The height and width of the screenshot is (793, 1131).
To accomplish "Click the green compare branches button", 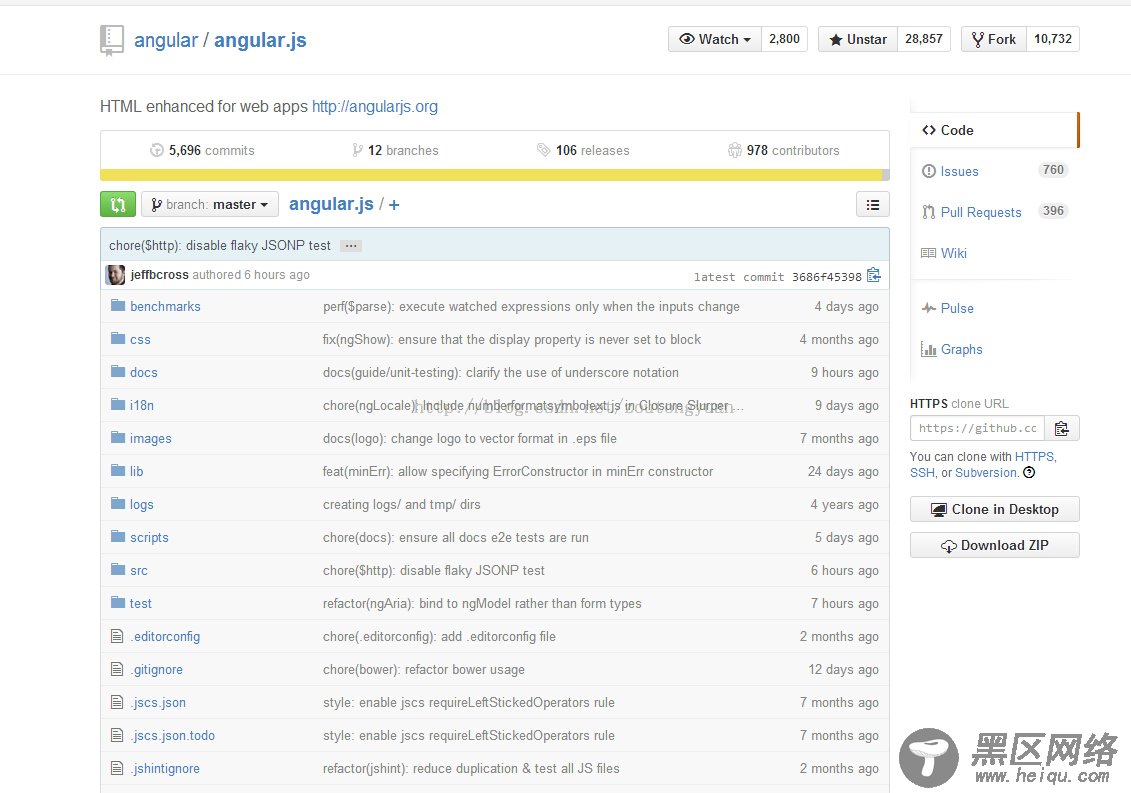I will tap(118, 204).
